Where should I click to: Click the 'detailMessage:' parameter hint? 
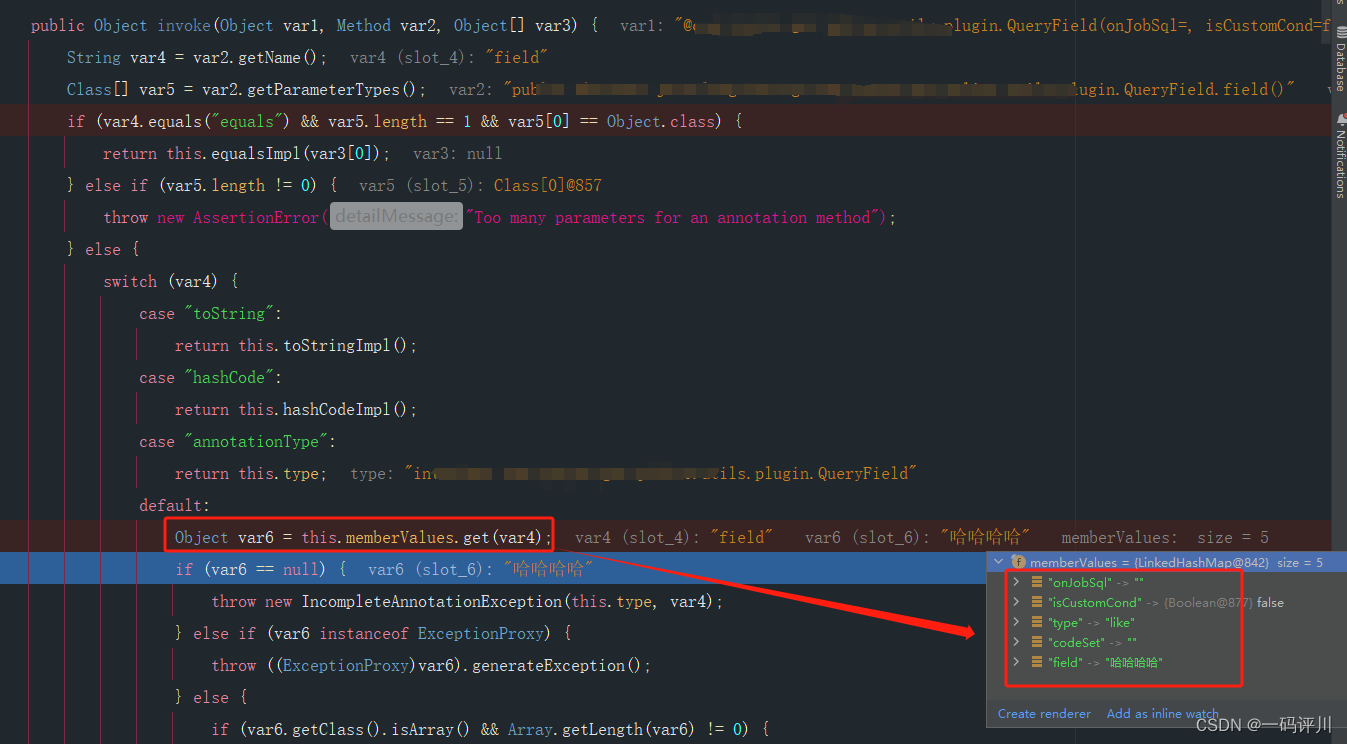(x=397, y=217)
